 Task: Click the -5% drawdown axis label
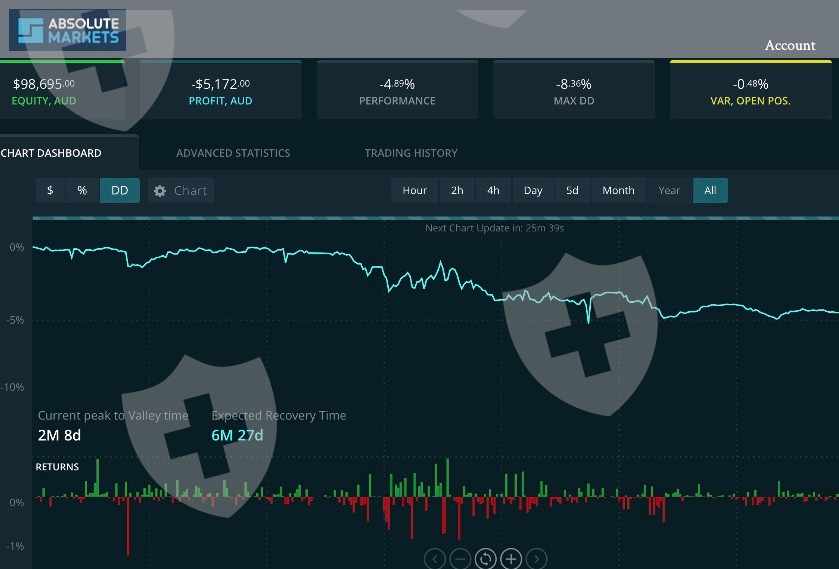pyautogui.click(x=15, y=321)
